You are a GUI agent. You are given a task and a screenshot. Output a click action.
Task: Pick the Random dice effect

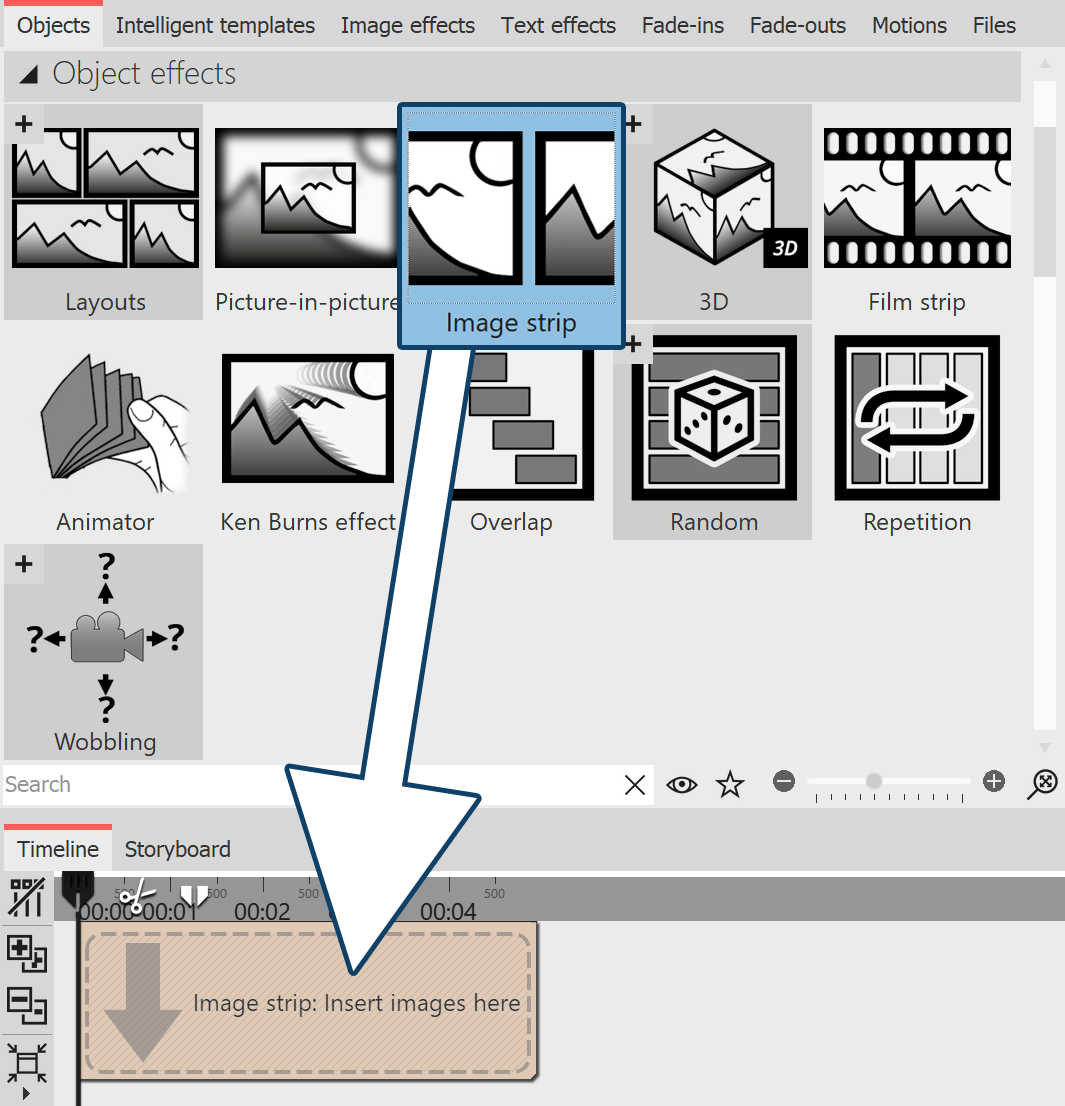point(713,417)
